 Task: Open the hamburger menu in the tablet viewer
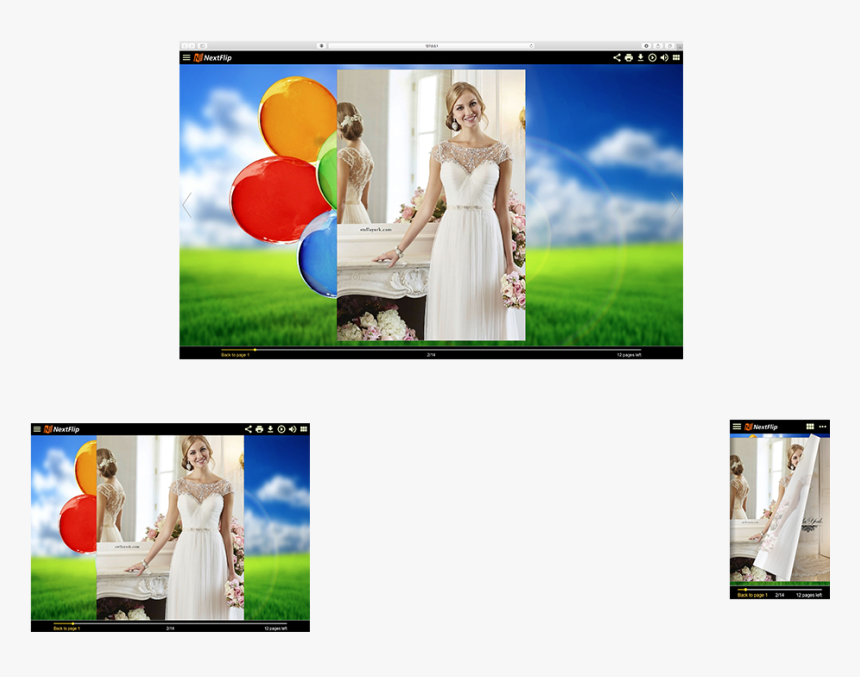point(37,429)
